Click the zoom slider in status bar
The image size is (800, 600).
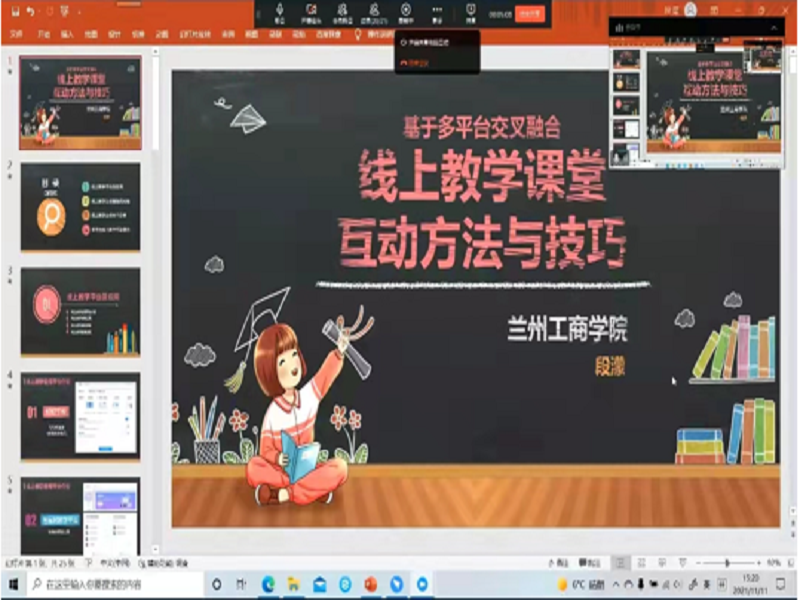tap(727, 563)
